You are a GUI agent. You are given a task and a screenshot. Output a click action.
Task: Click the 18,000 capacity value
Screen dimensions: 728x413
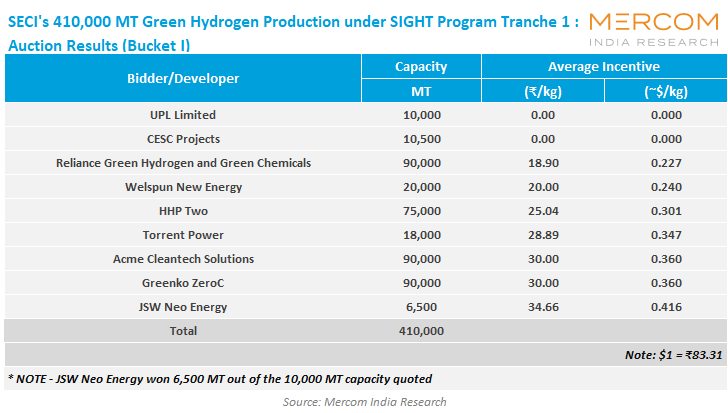(x=422, y=235)
